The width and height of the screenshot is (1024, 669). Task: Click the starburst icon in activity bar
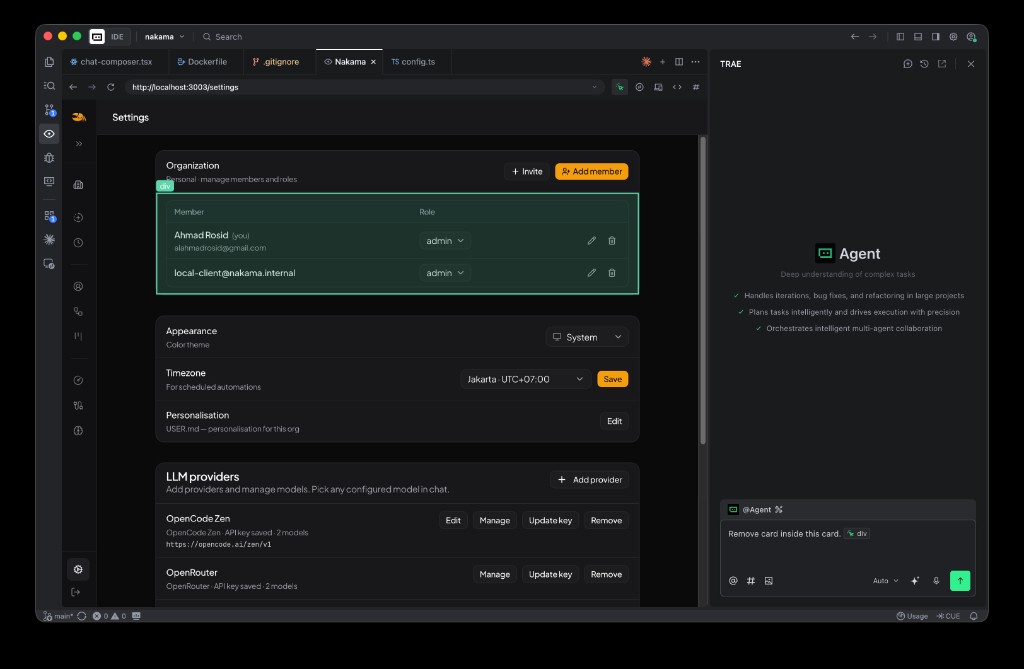pyautogui.click(x=49, y=240)
